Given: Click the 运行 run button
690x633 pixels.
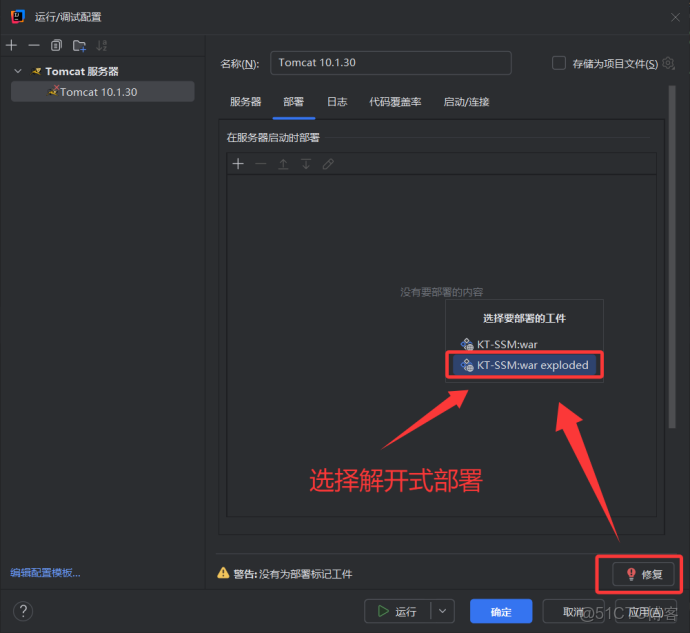Looking at the screenshot, I should click(x=397, y=611).
